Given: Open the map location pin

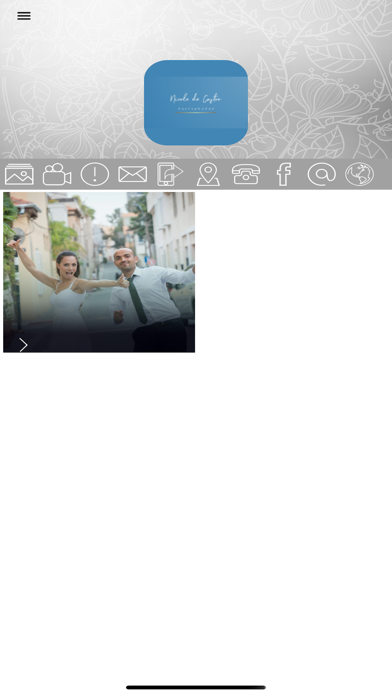Looking at the screenshot, I should coord(208,174).
